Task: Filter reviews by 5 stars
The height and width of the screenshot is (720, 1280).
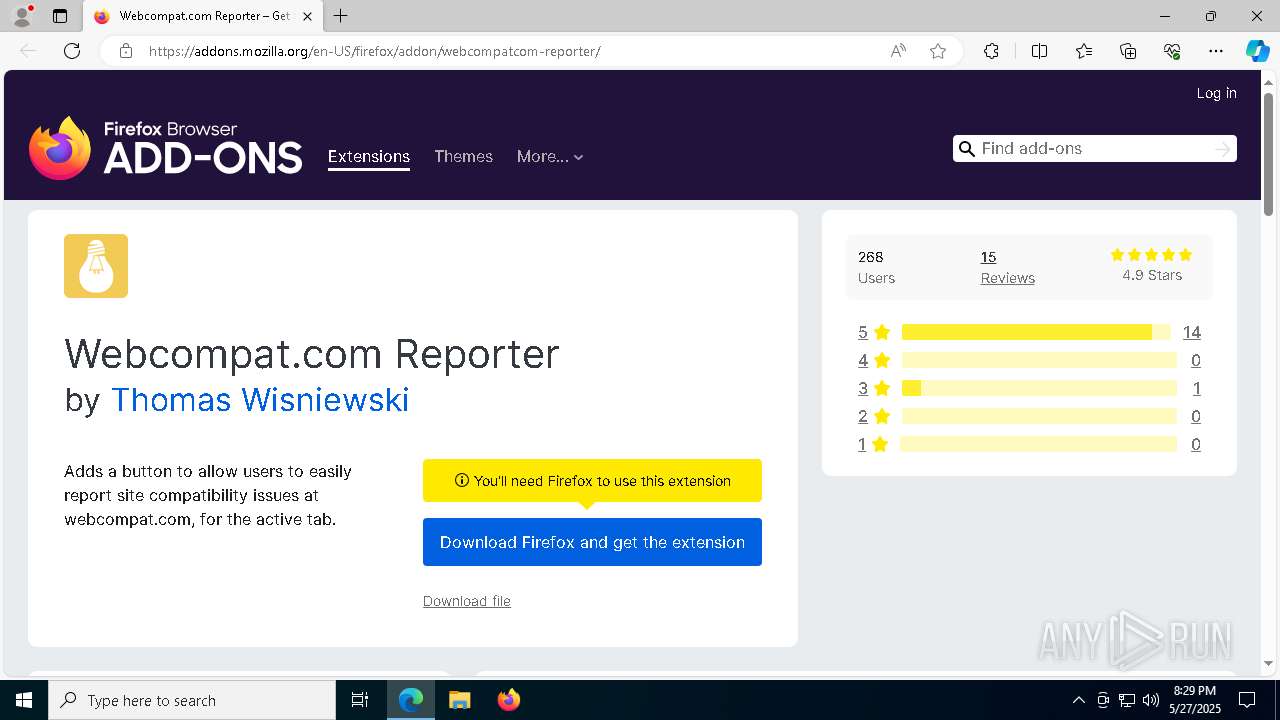Action: [873, 332]
